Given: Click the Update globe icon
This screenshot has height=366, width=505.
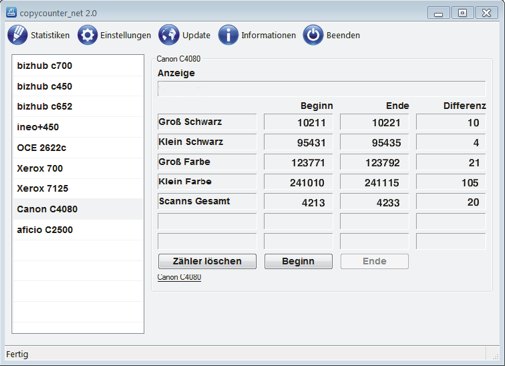Looking at the screenshot, I should tap(169, 35).
